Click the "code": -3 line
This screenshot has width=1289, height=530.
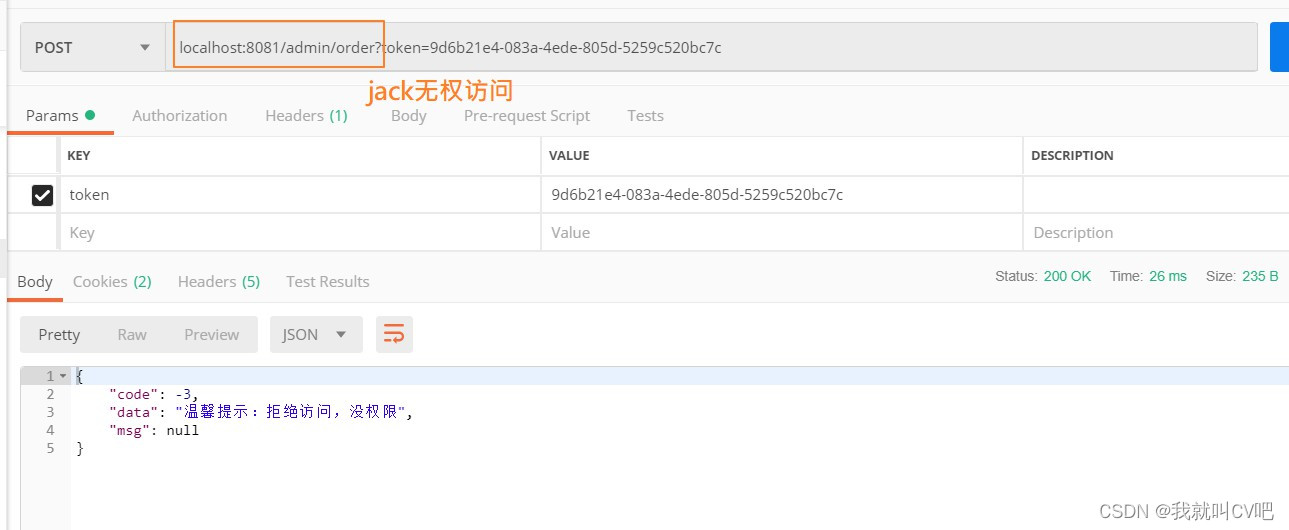coord(154,394)
